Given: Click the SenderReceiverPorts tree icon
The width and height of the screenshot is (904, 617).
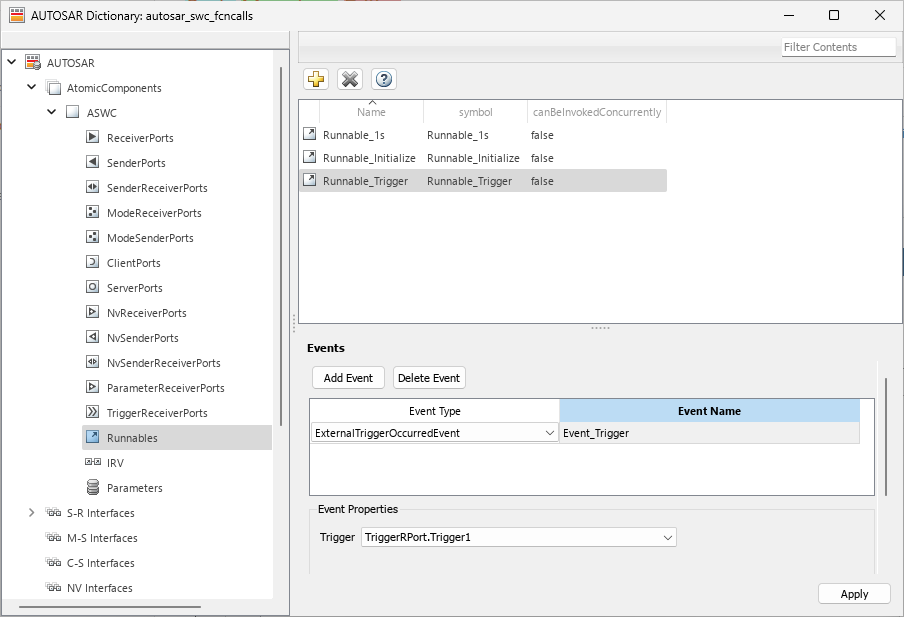Looking at the screenshot, I should pos(92,187).
